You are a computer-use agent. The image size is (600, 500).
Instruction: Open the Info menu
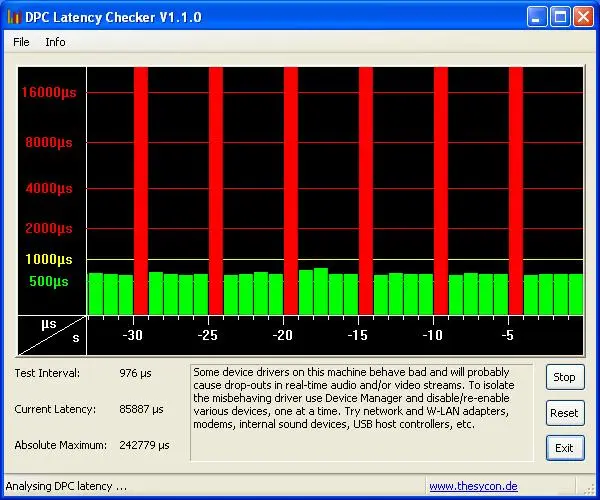point(55,42)
